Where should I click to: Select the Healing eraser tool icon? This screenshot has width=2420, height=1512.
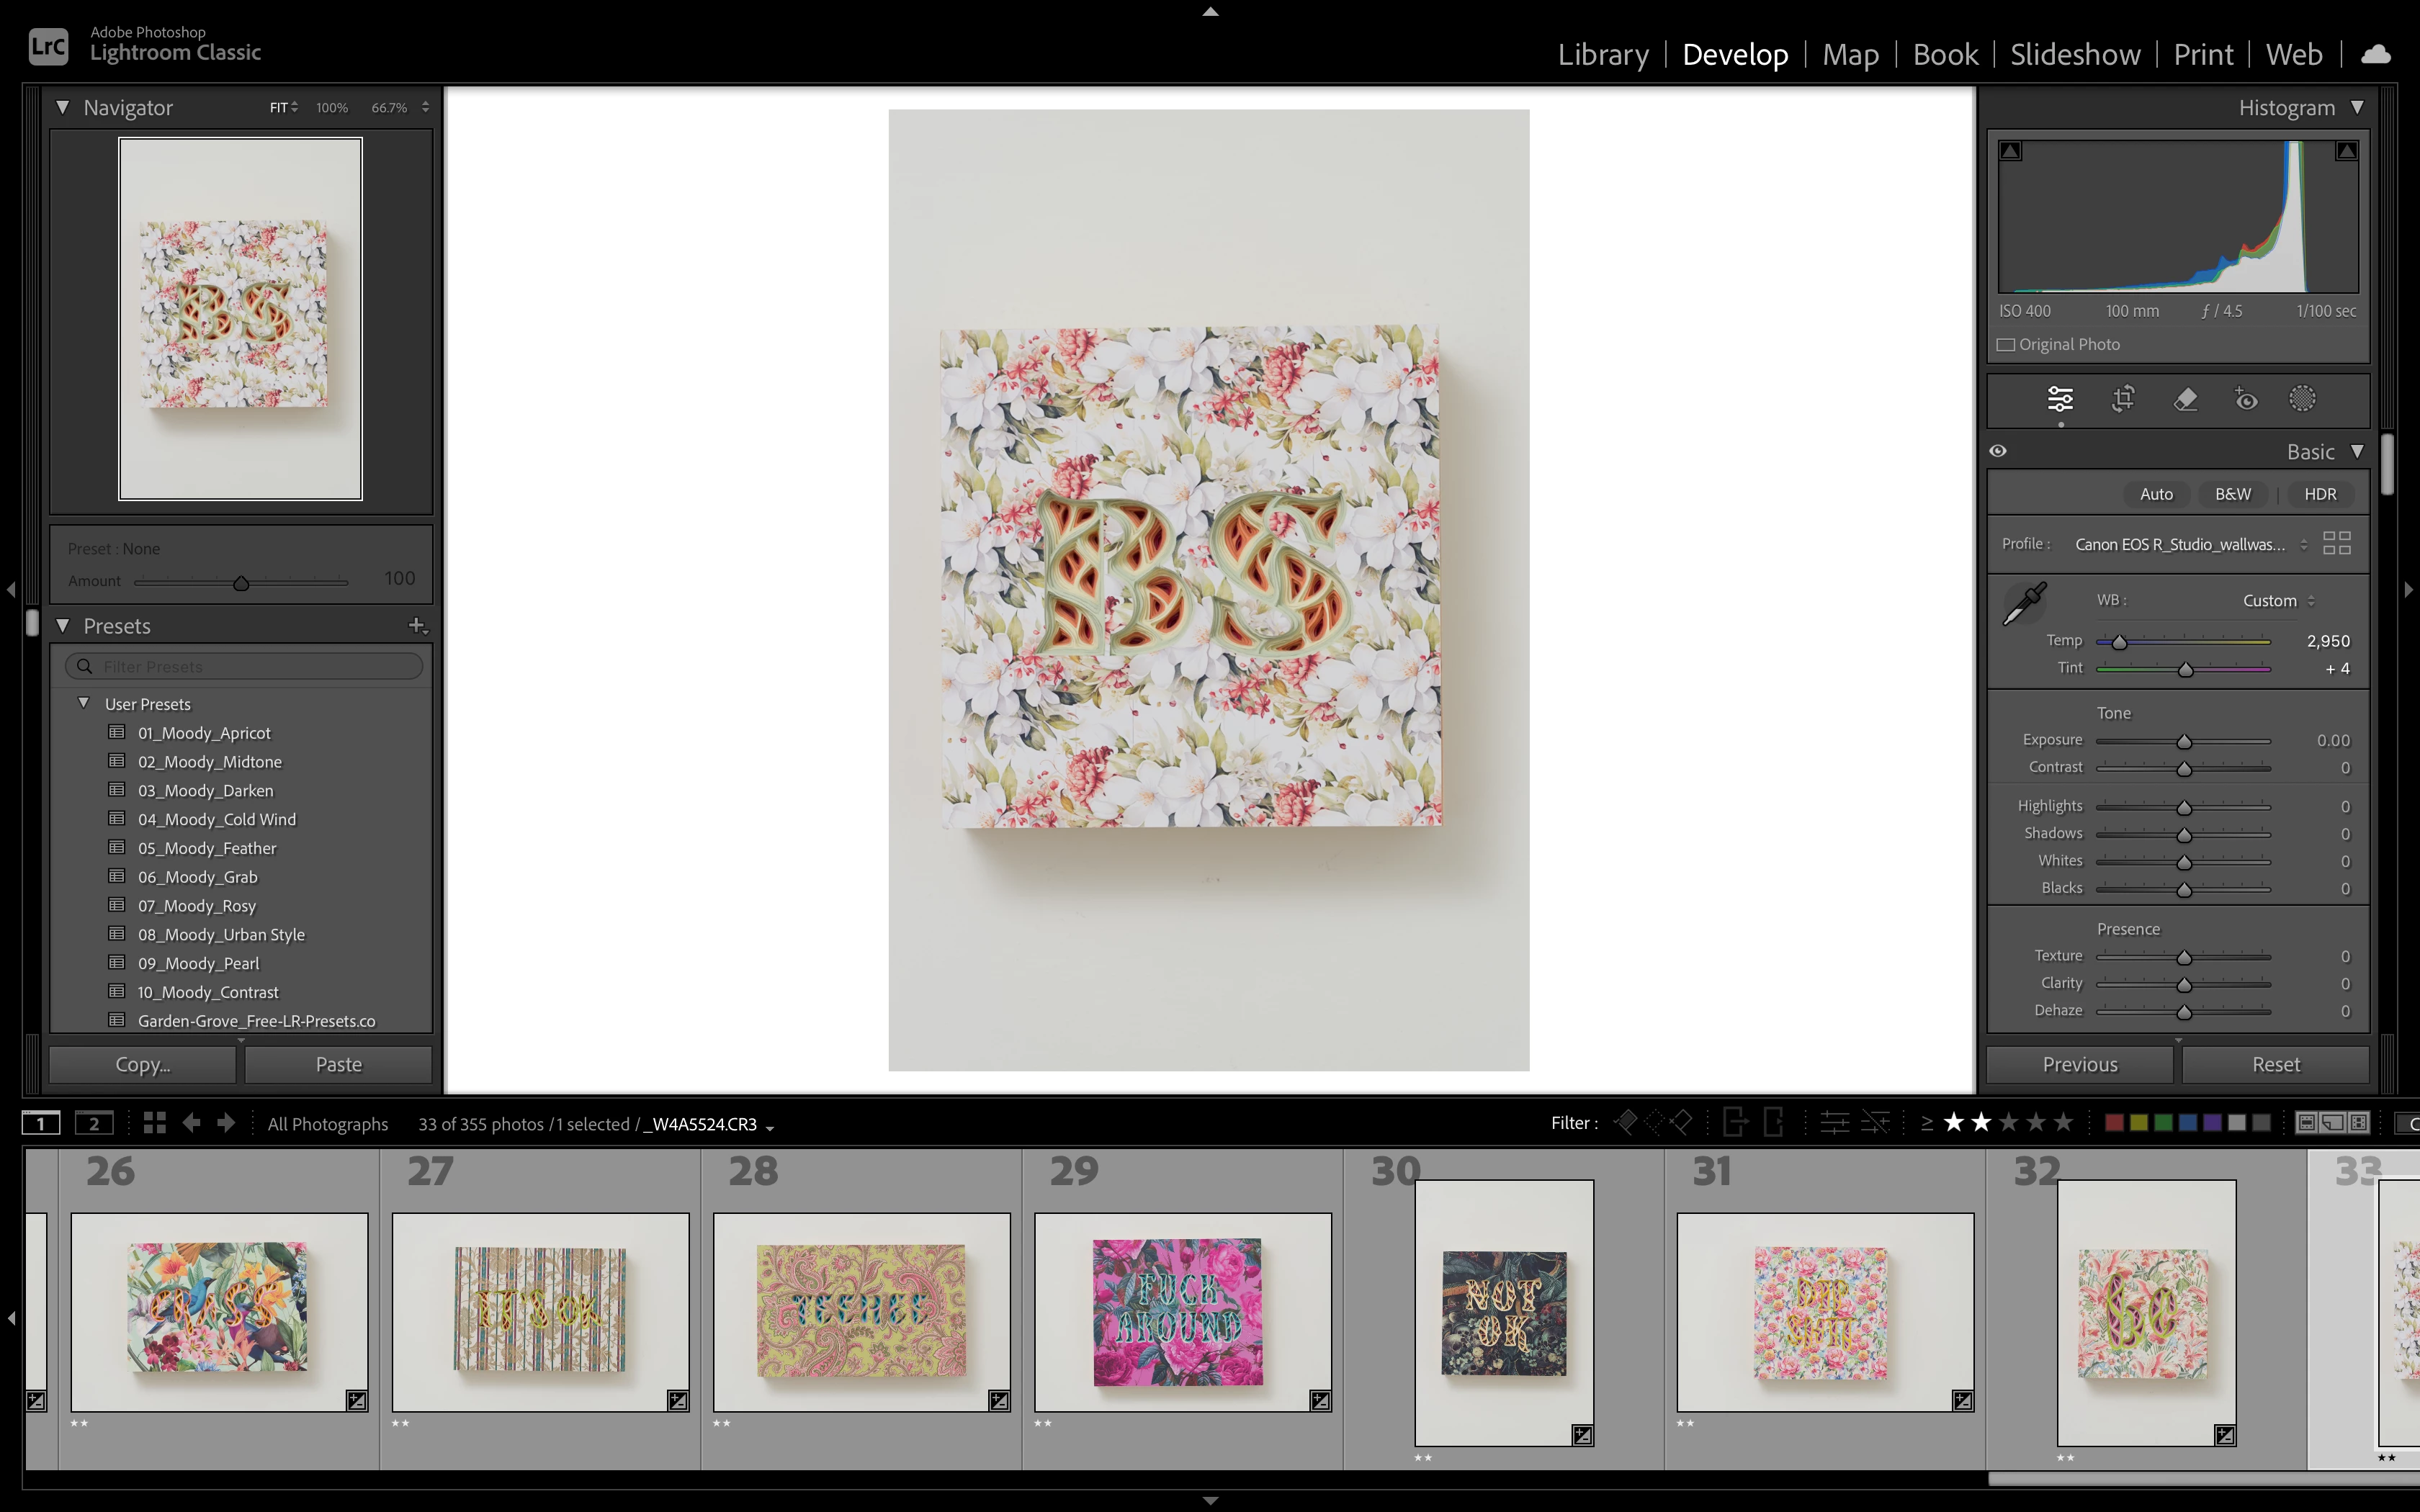point(2185,399)
